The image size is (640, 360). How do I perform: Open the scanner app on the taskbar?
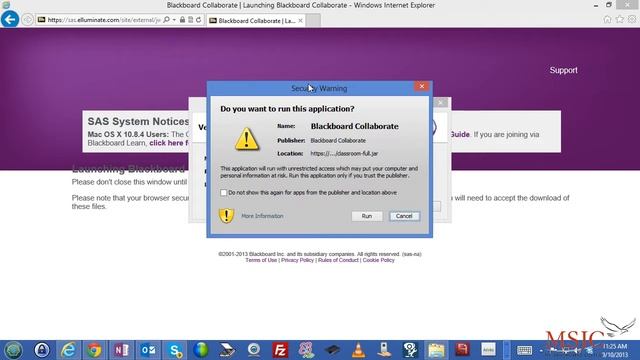[x=227, y=350]
